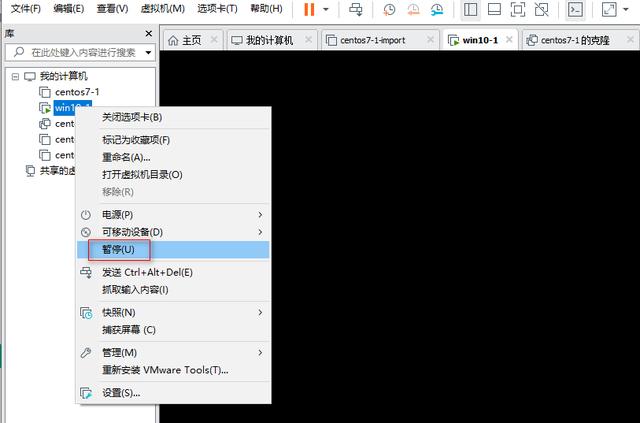Expand the 快照(N) submenu
640x423 pixels.
[x=173, y=313]
